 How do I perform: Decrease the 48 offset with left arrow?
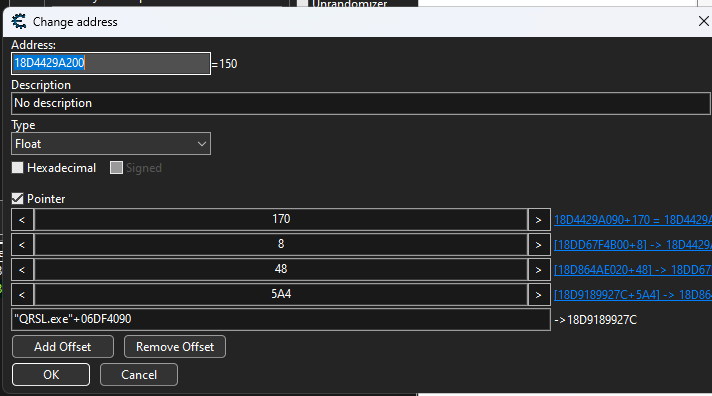22,270
